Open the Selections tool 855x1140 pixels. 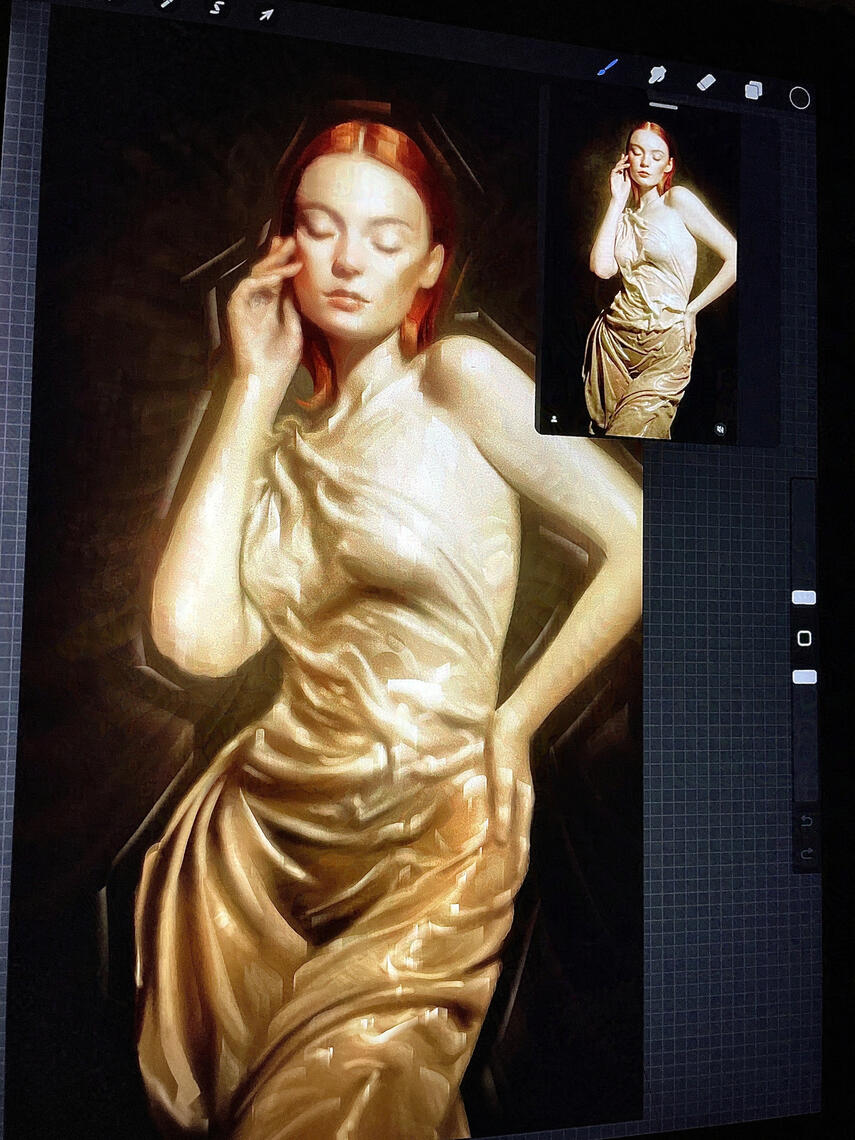click(217, 8)
